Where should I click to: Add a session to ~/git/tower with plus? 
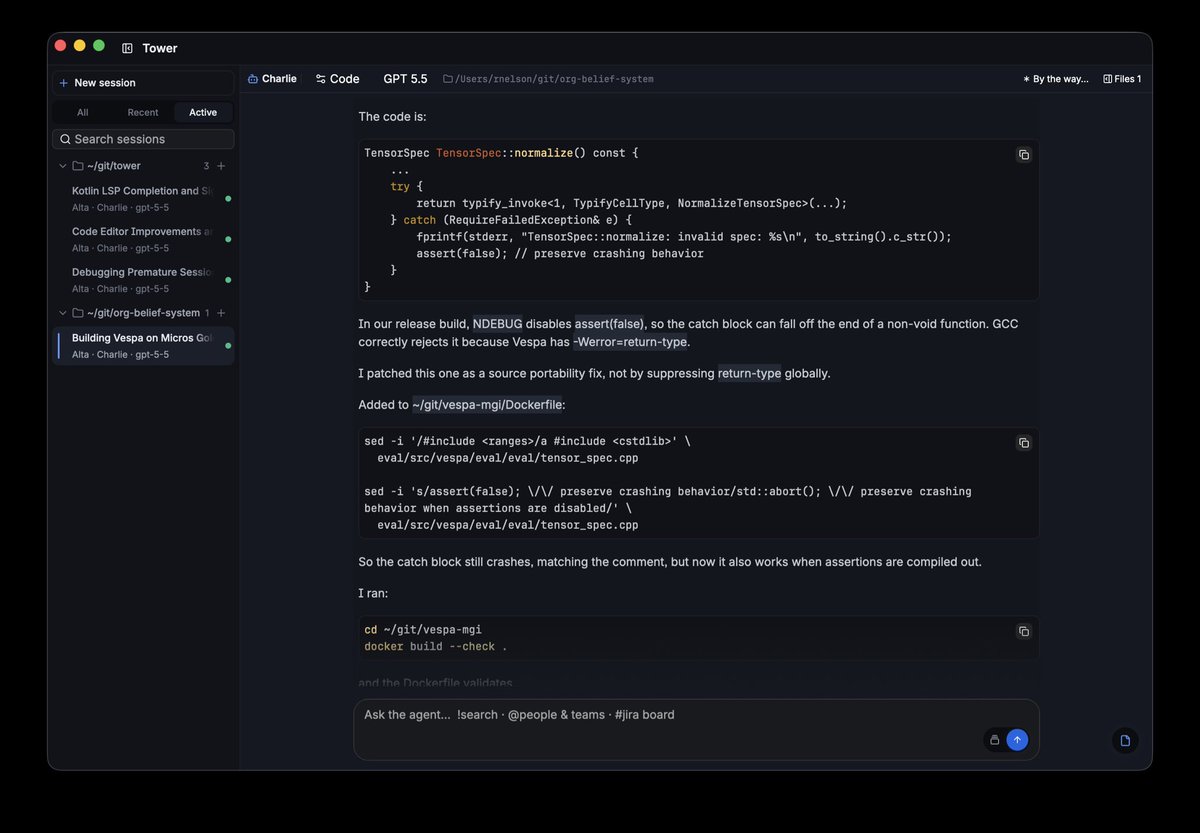point(221,166)
